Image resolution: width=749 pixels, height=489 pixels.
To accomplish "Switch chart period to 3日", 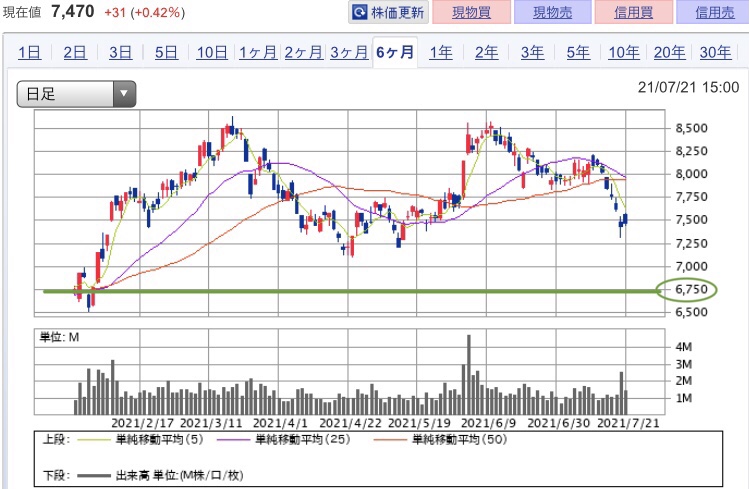I will point(120,52).
